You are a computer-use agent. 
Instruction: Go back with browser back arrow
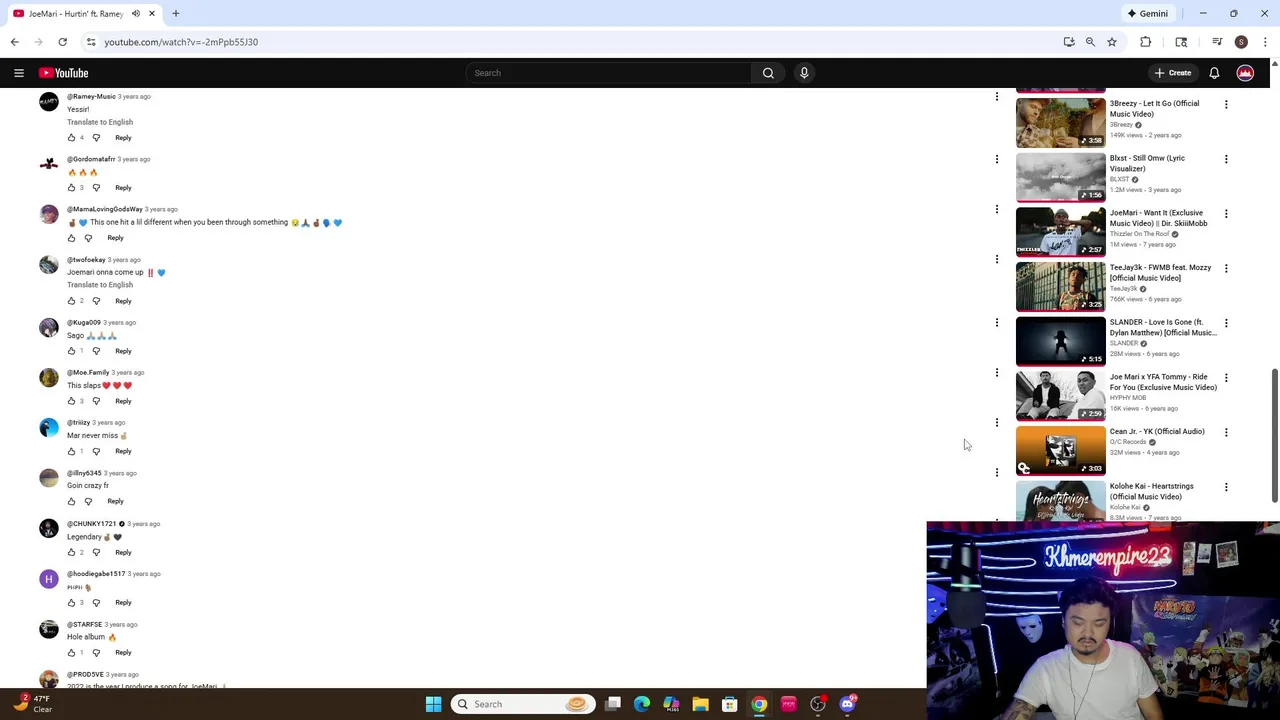[x=14, y=42]
